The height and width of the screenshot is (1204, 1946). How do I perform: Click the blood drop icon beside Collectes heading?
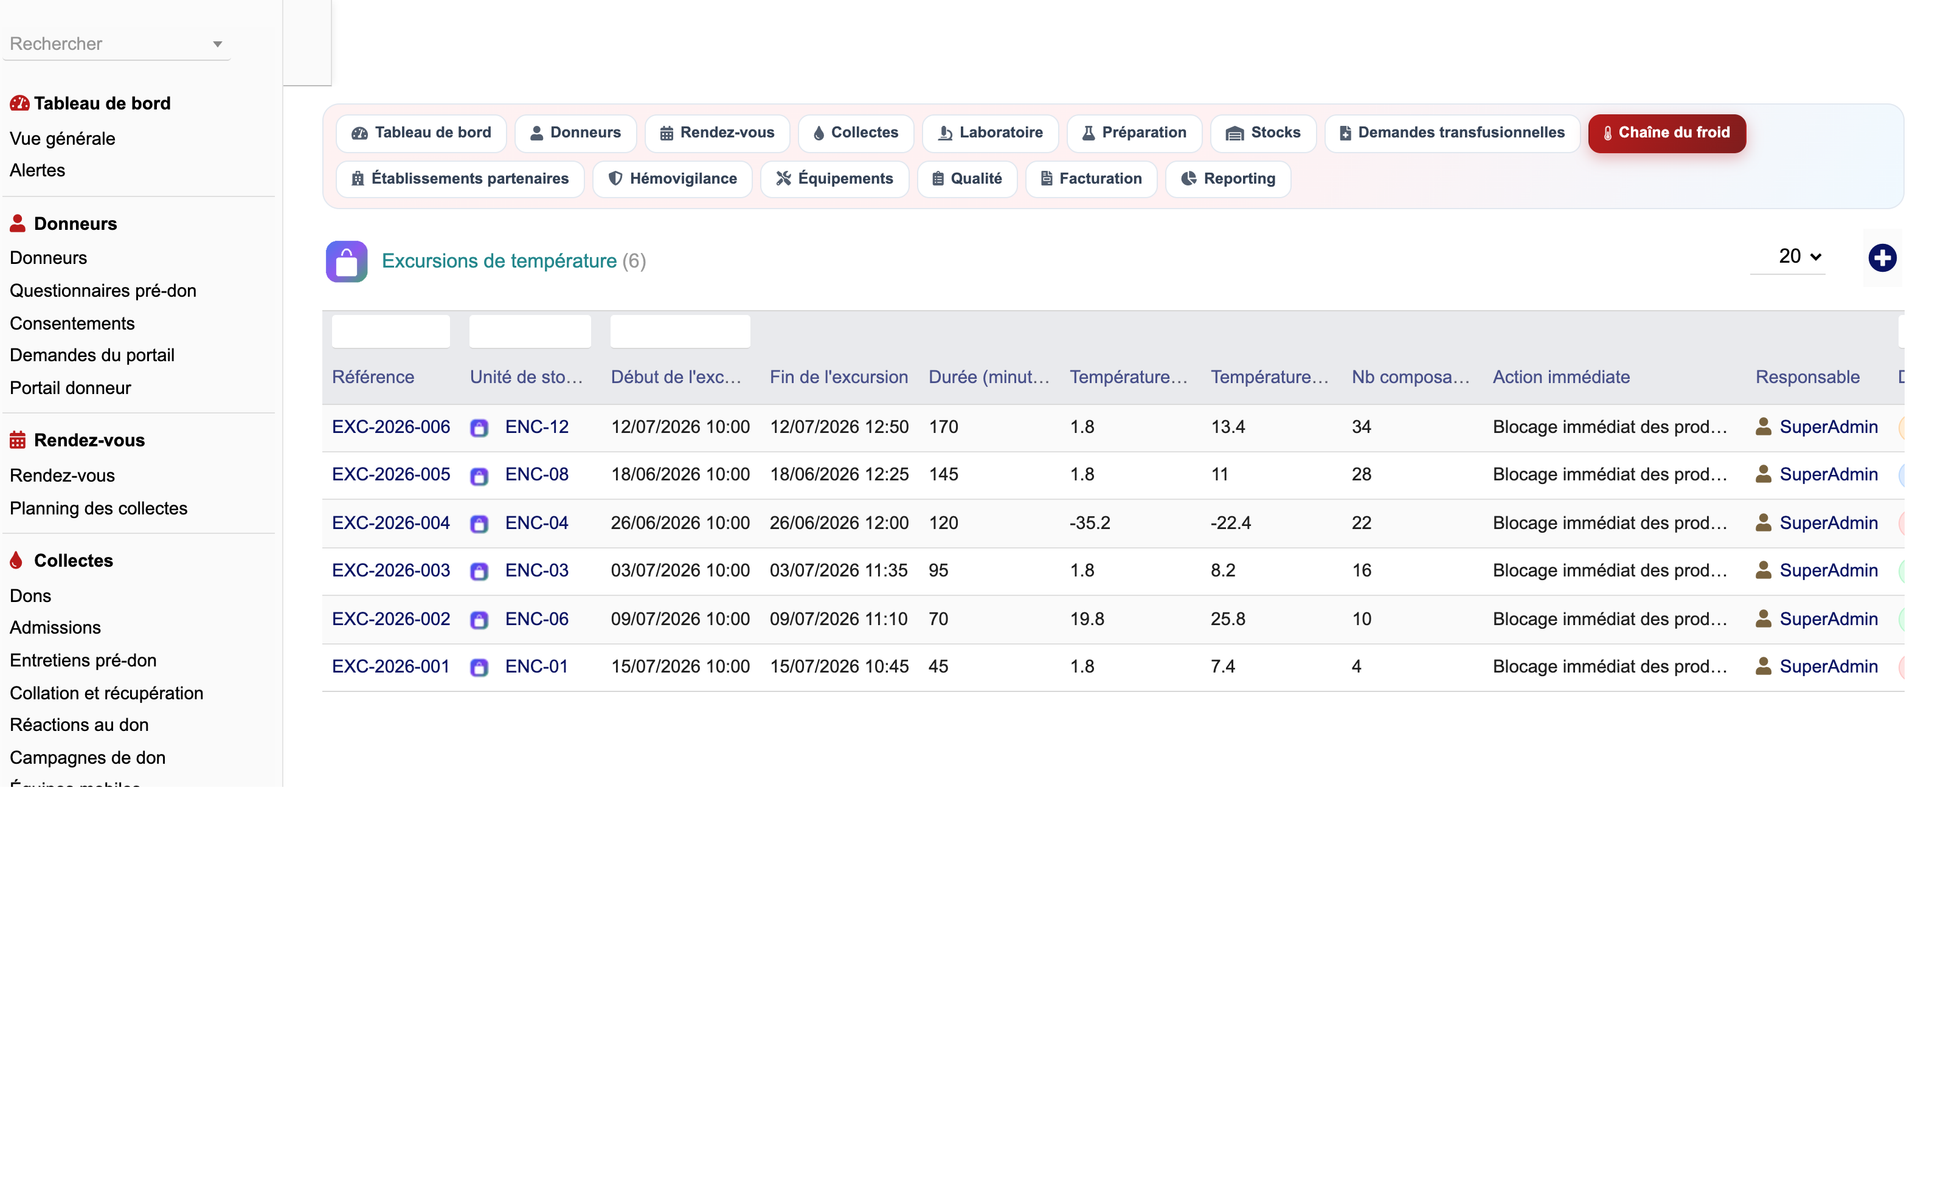click(16, 560)
